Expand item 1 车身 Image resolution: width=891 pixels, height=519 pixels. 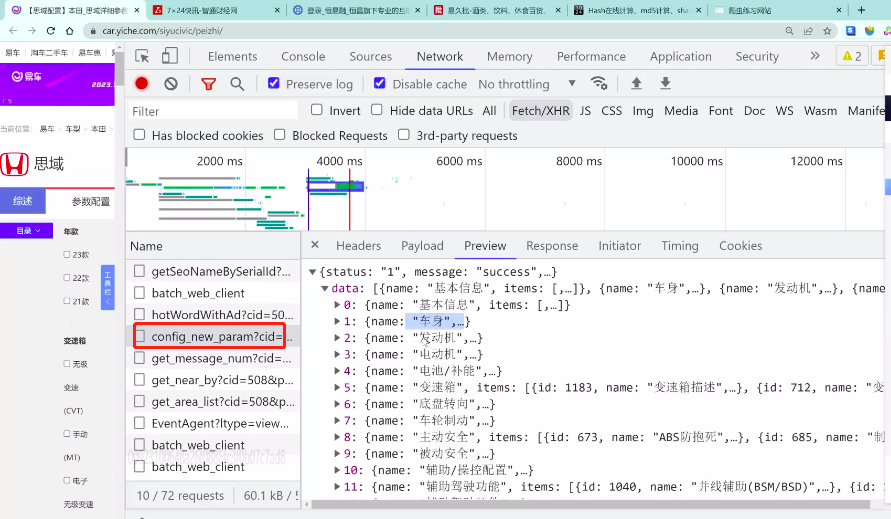pyautogui.click(x=337, y=321)
